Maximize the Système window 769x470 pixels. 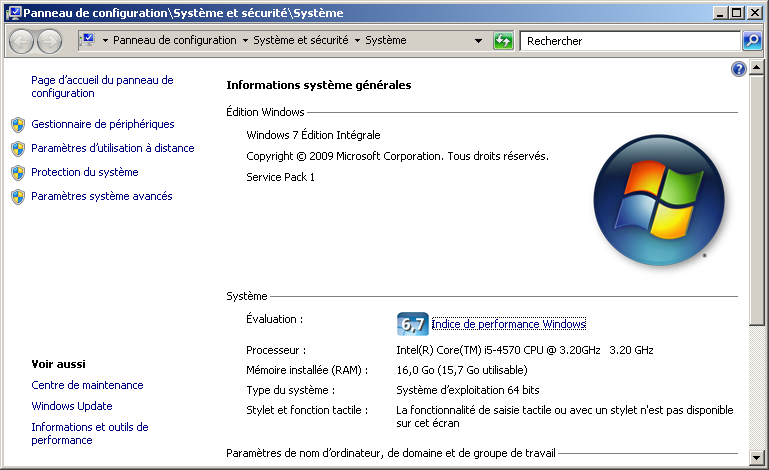point(737,13)
